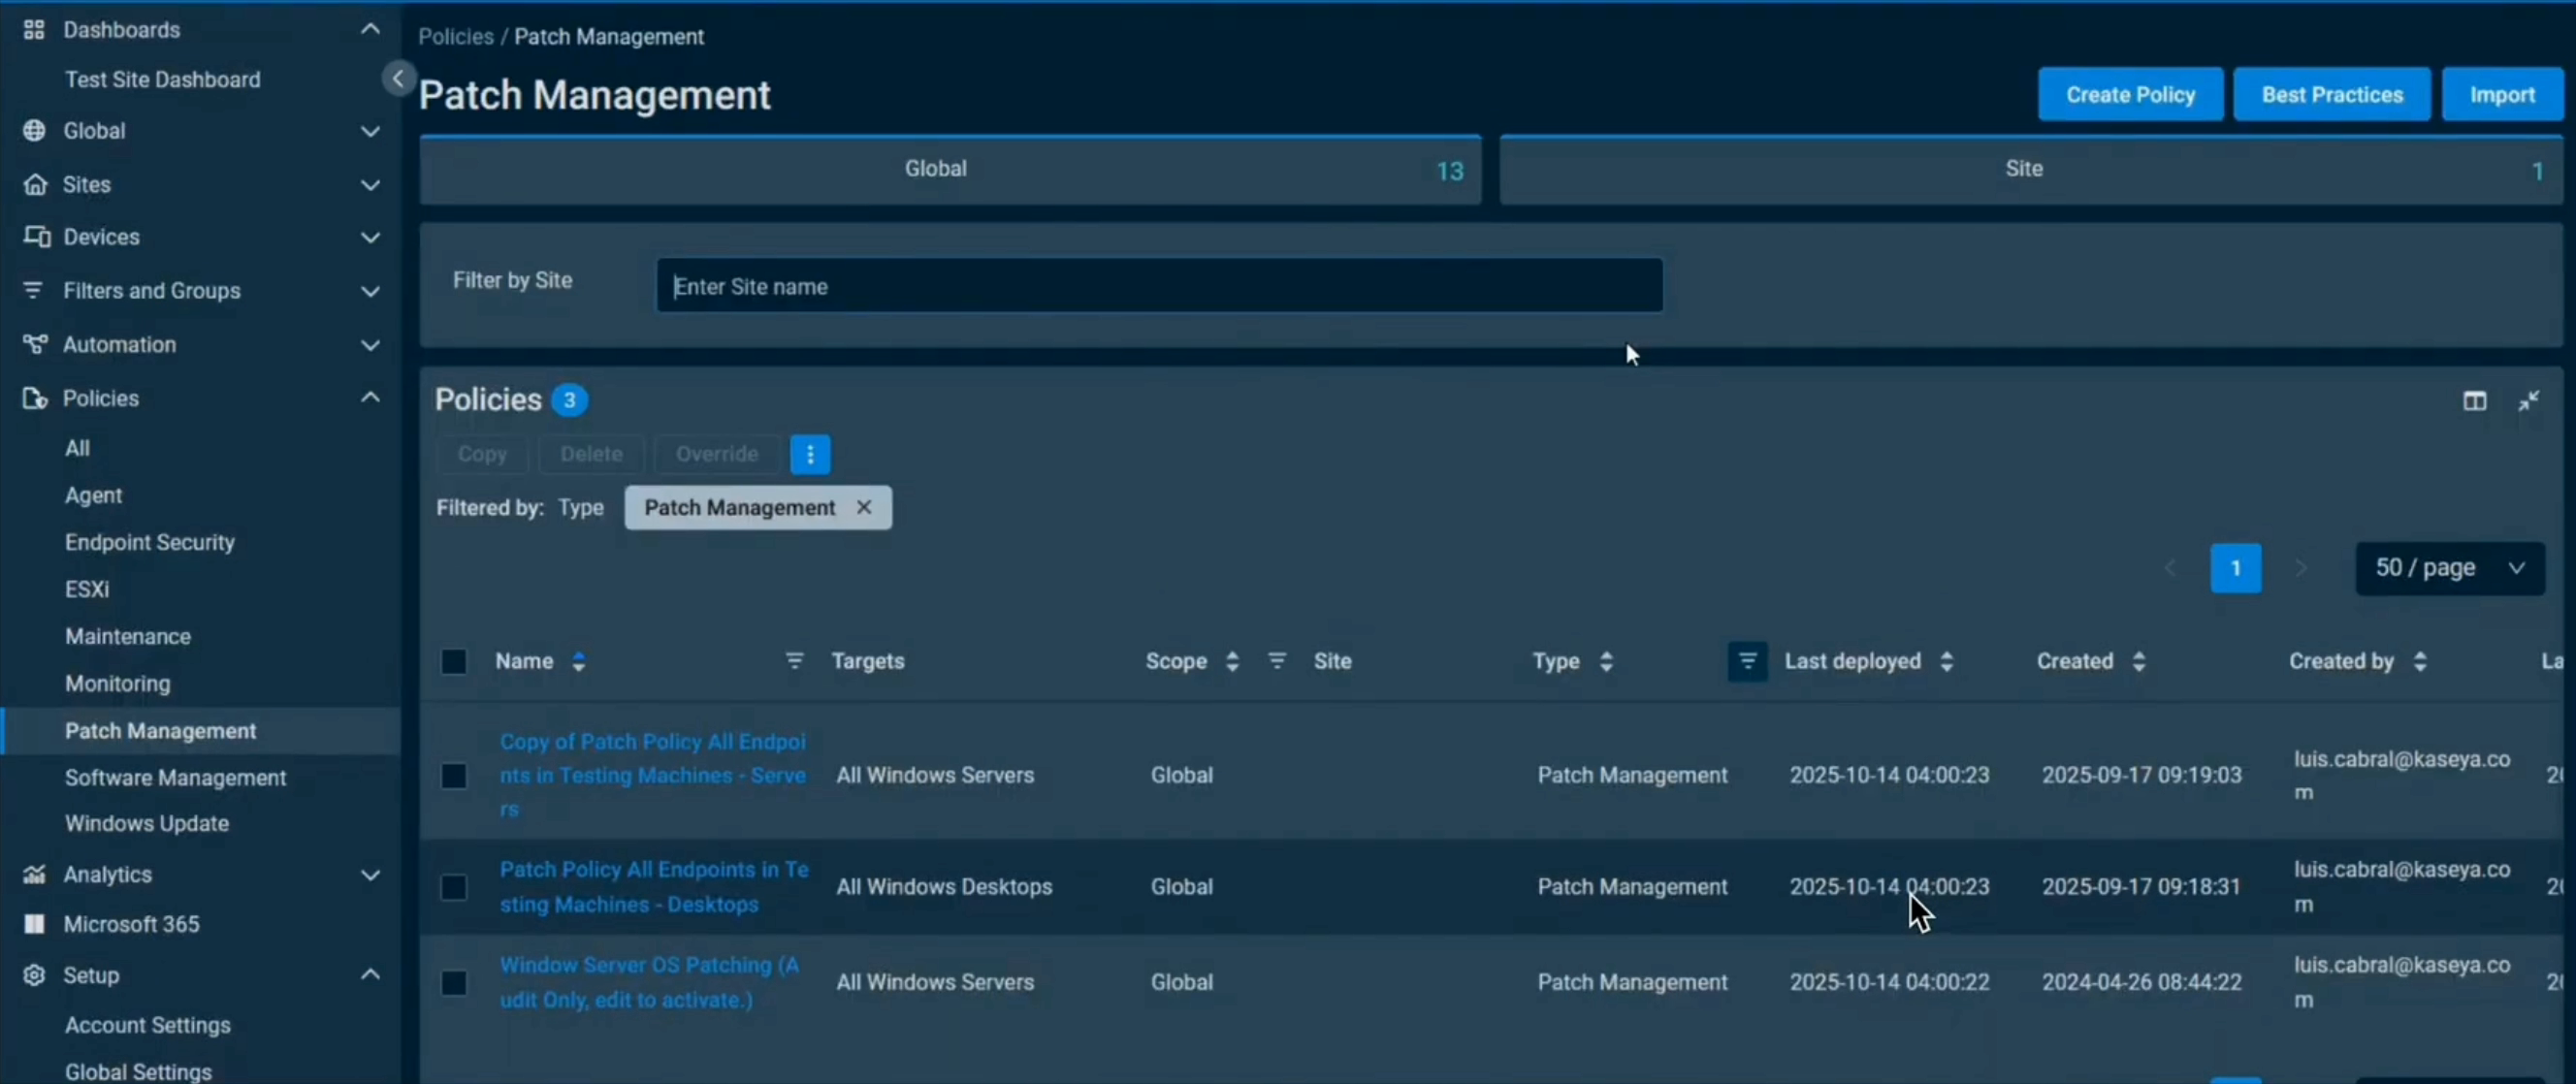Select the Devices icon in sidebar

coord(33,237)
